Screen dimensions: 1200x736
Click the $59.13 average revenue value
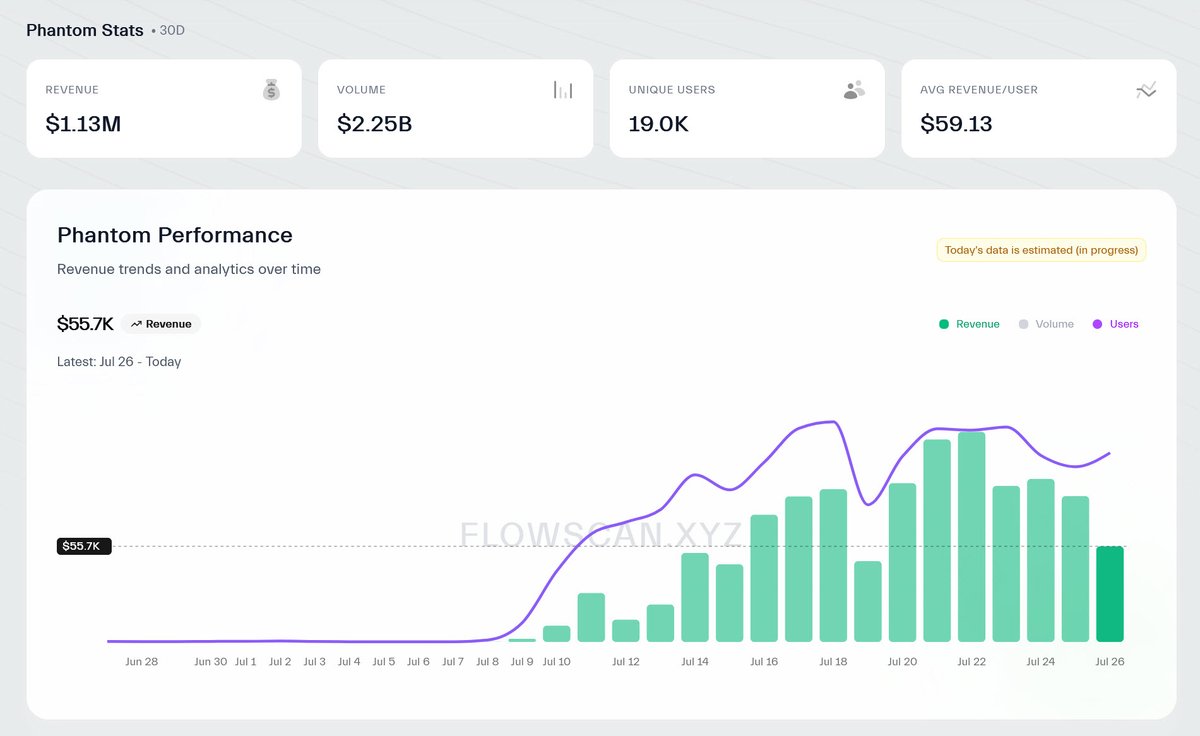pyautogui.click(x=957, y=124)
